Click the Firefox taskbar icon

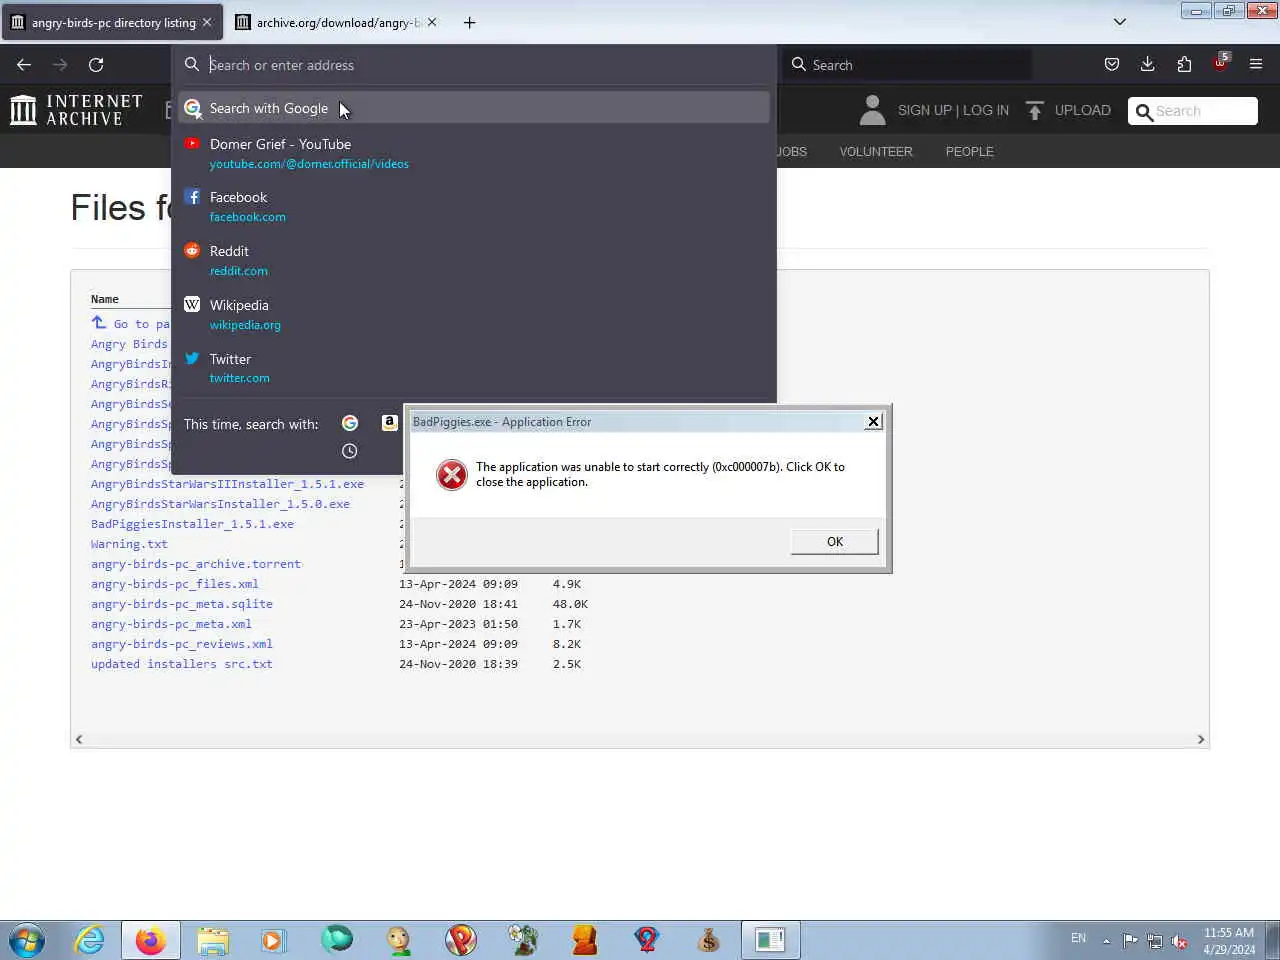point(151,940)
